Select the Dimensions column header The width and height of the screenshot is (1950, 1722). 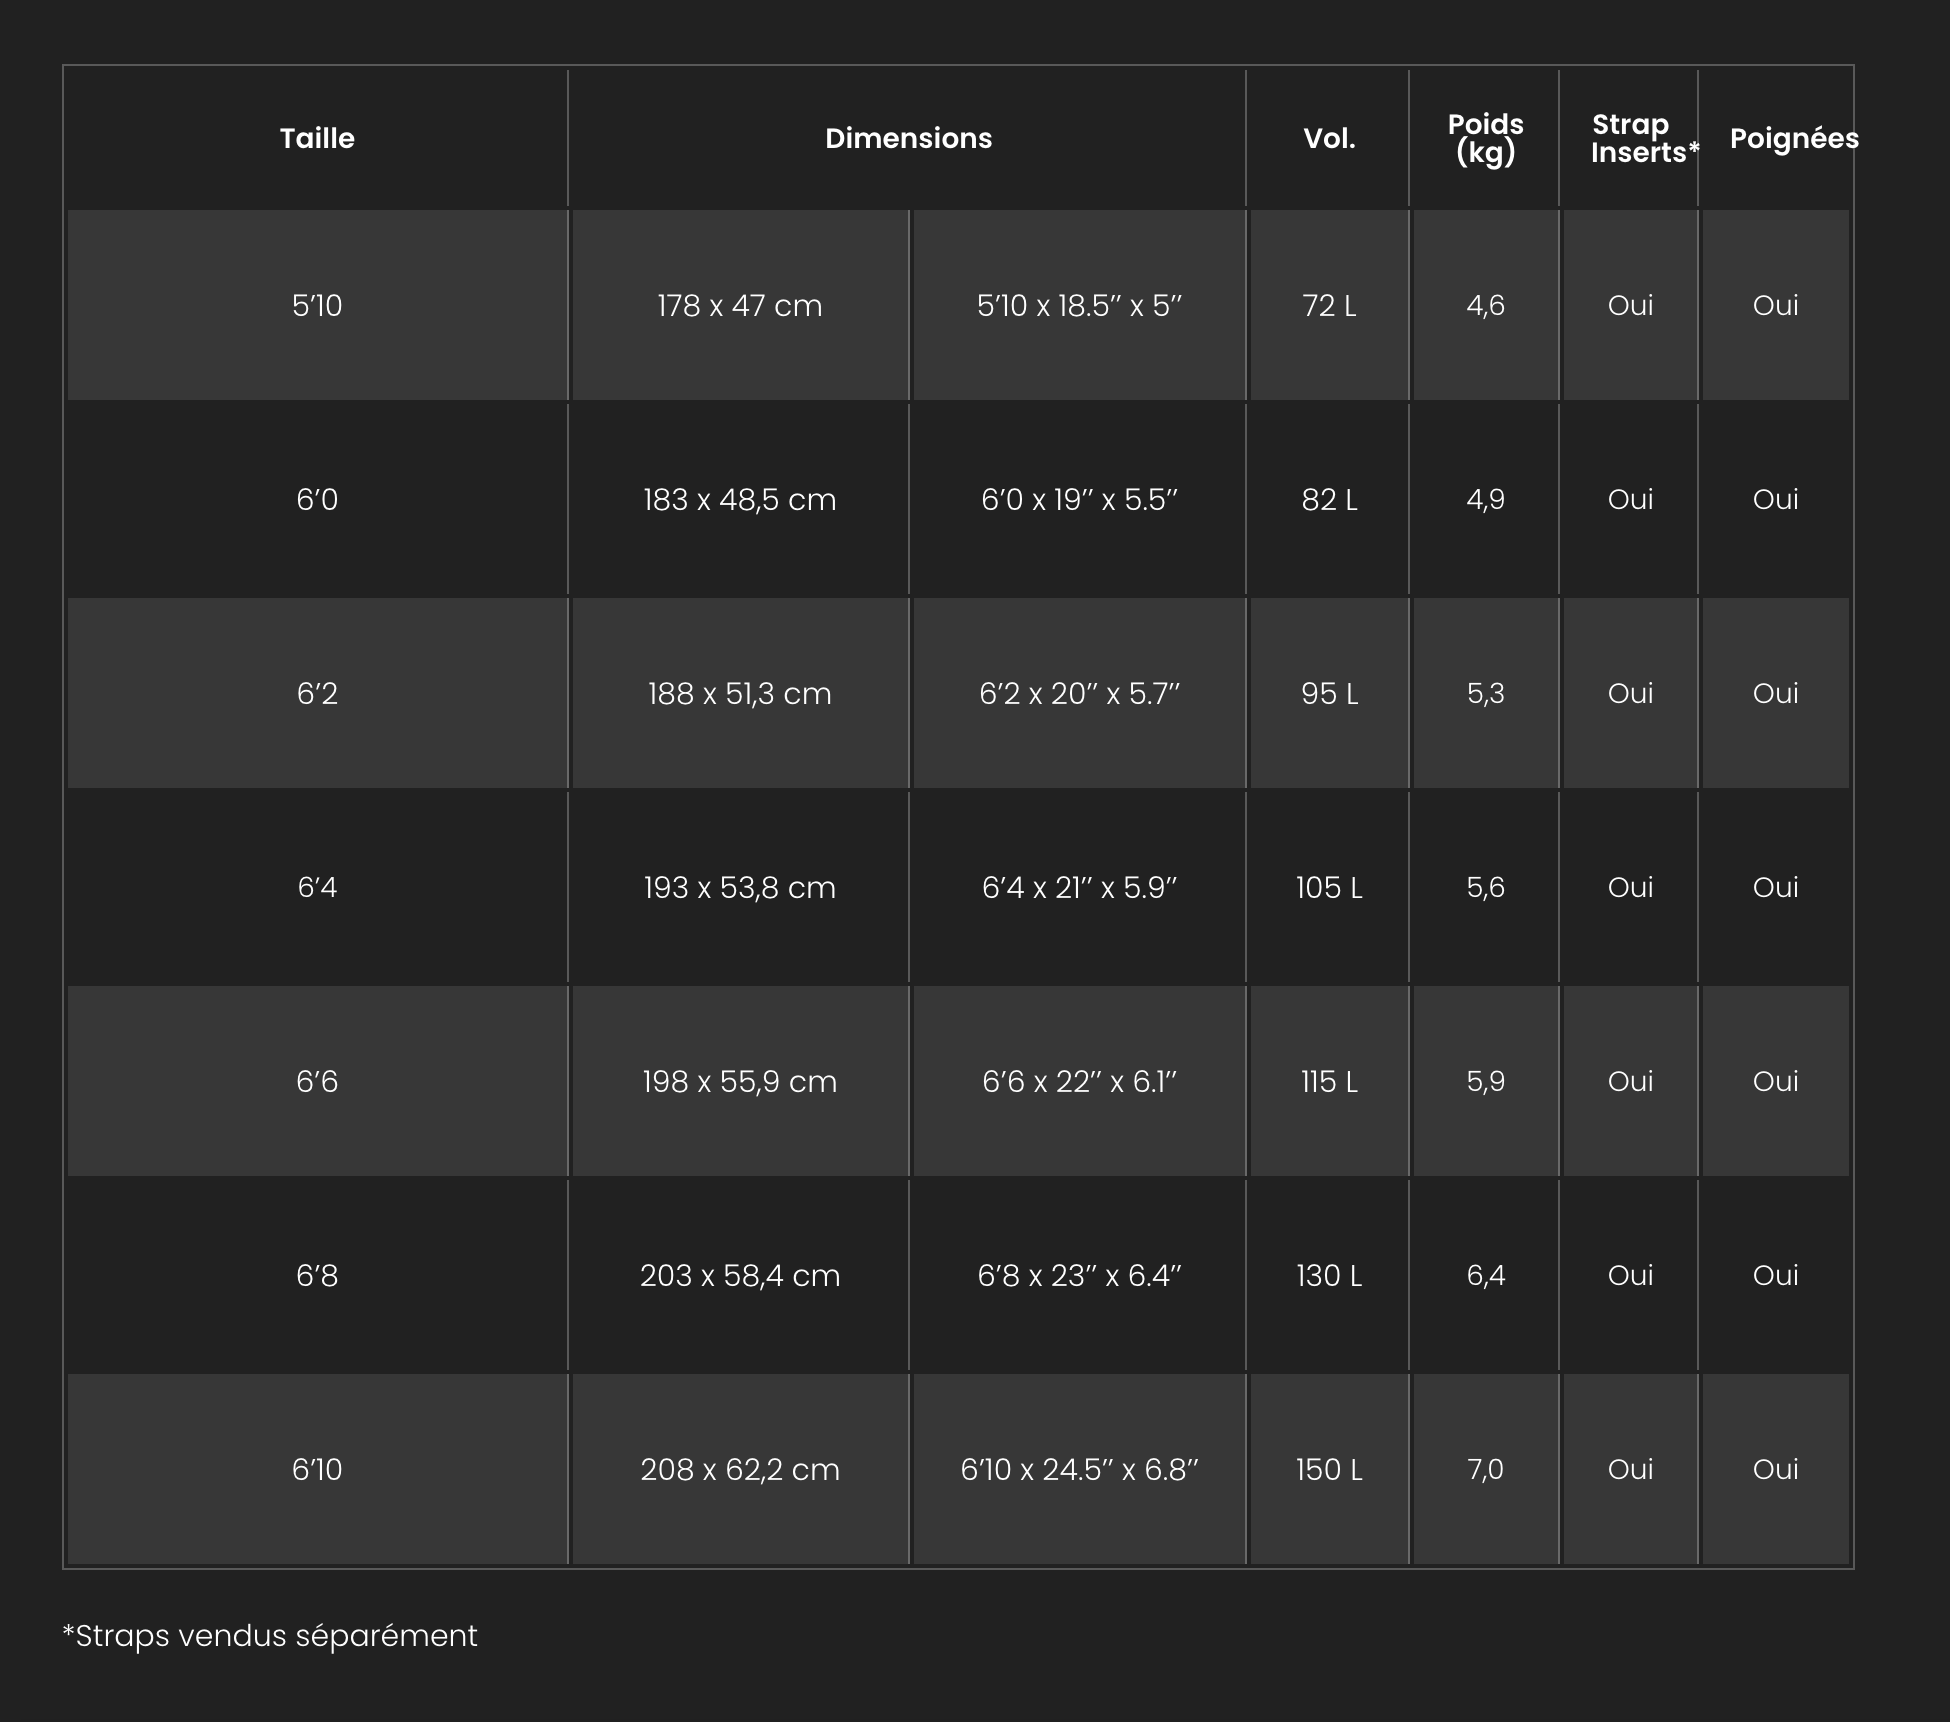908,138
